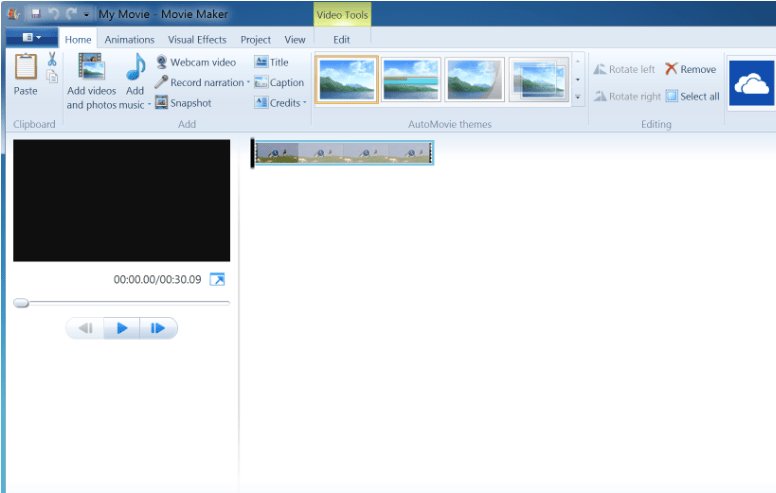Rotate the clip right
This screenshot has width=776, height=493.
627,96
